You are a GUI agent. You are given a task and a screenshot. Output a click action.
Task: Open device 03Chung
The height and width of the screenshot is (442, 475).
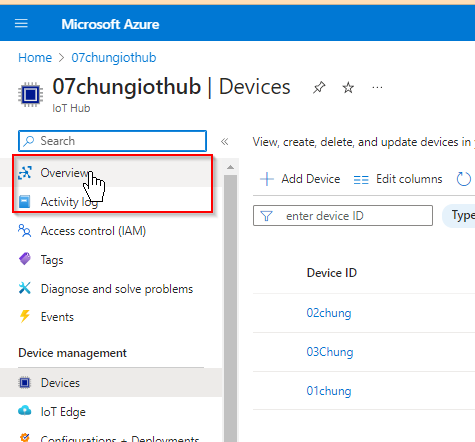(x=330, y=352)
